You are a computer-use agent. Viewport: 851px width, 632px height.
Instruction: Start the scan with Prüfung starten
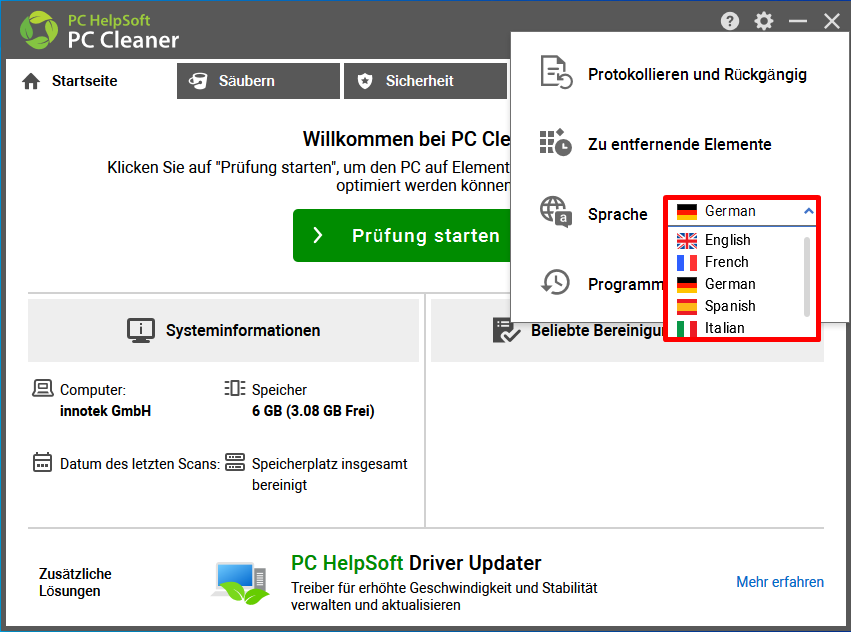pos(402,235)
